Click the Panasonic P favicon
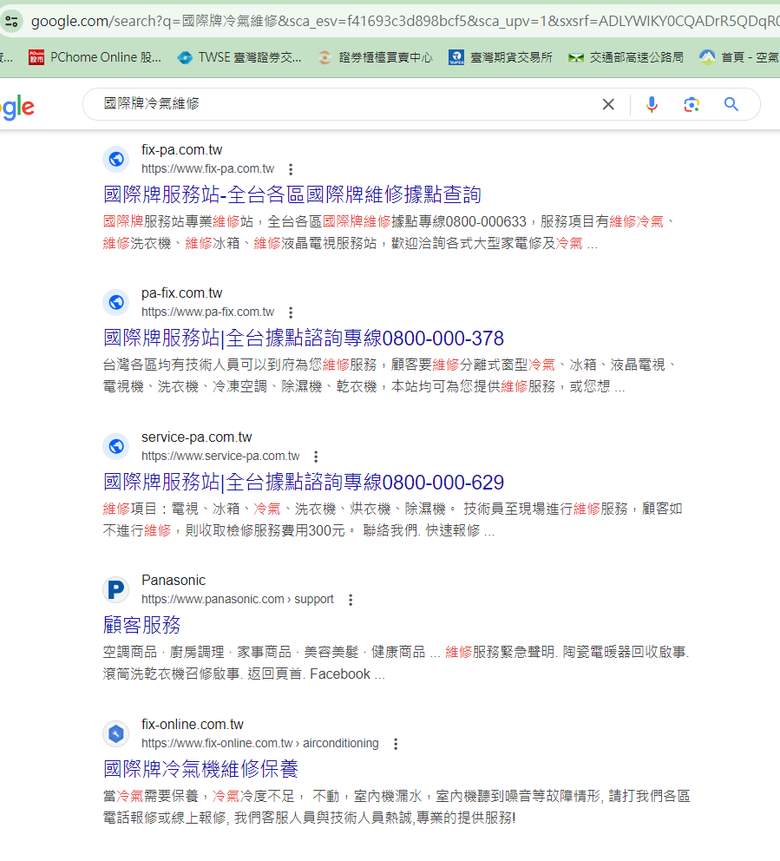 [116, 590]
